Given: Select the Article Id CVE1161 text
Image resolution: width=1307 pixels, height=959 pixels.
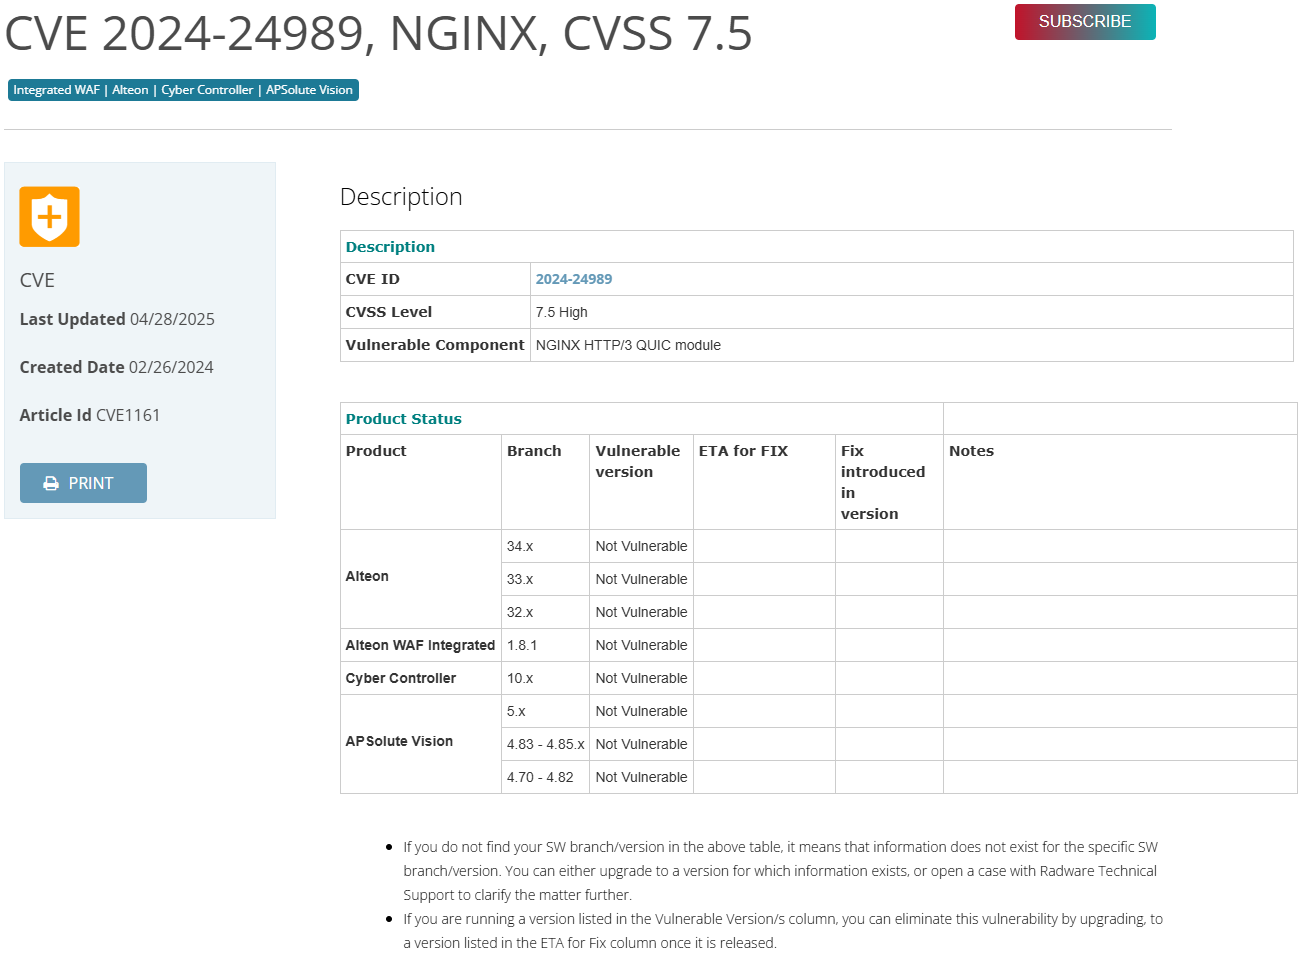Looking at the screenshot, I should pos(90,415).
